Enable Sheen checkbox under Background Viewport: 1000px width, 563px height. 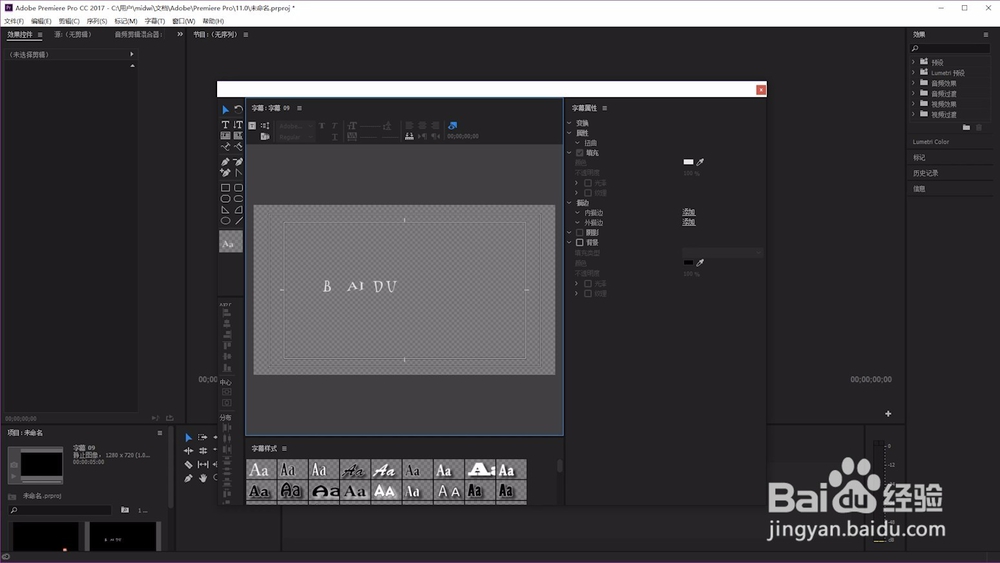[588, 284]
